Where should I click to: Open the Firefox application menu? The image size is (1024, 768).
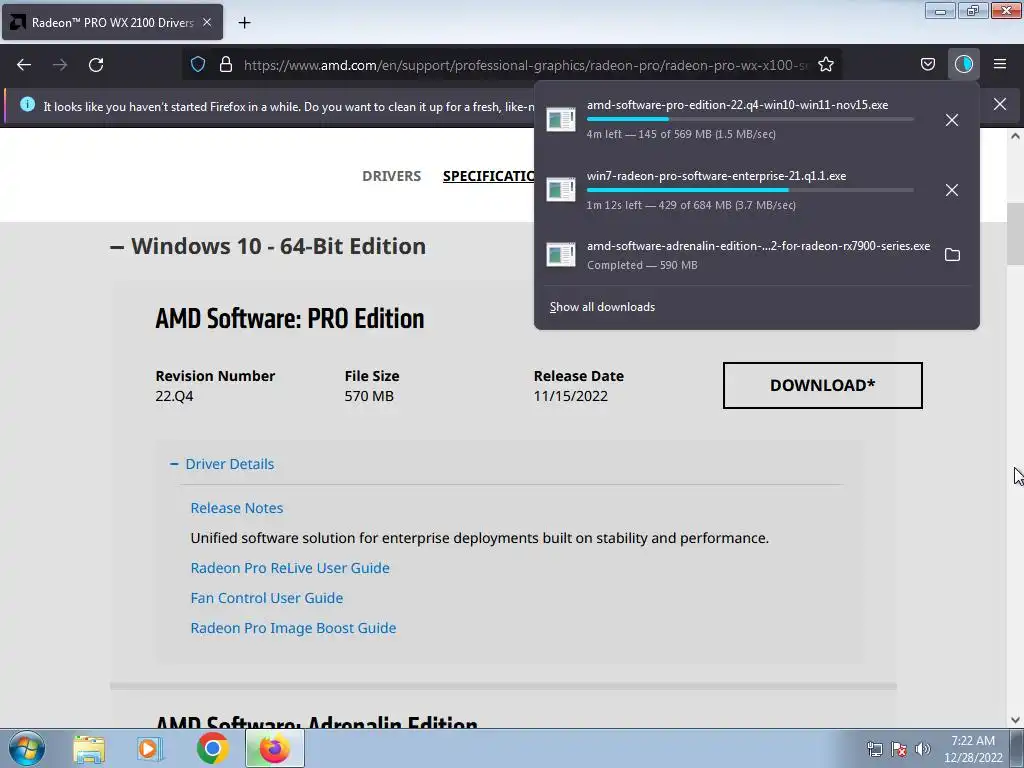(1000, 64)
